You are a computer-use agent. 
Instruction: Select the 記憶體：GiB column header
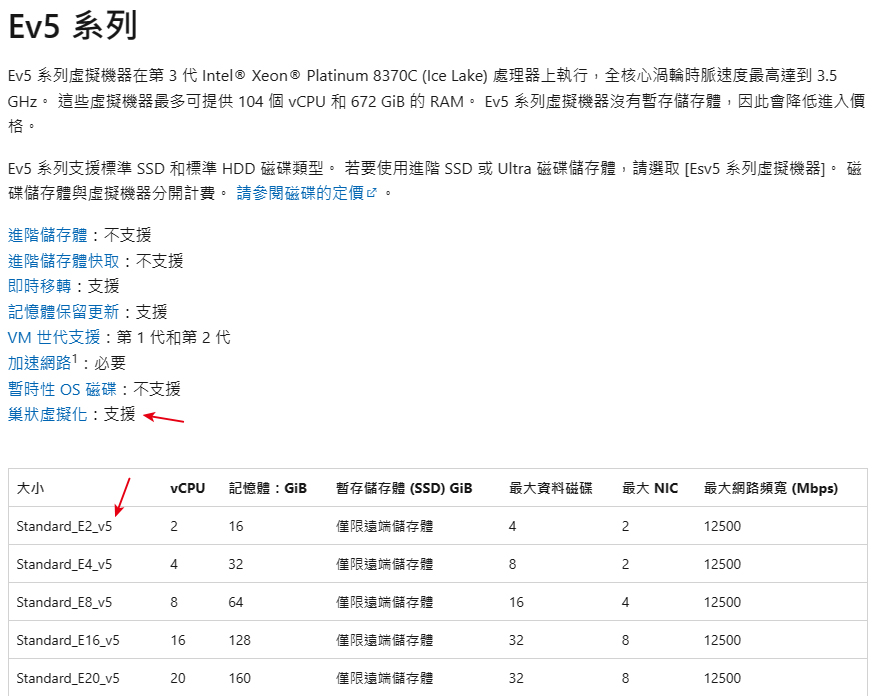click(268, 488)
